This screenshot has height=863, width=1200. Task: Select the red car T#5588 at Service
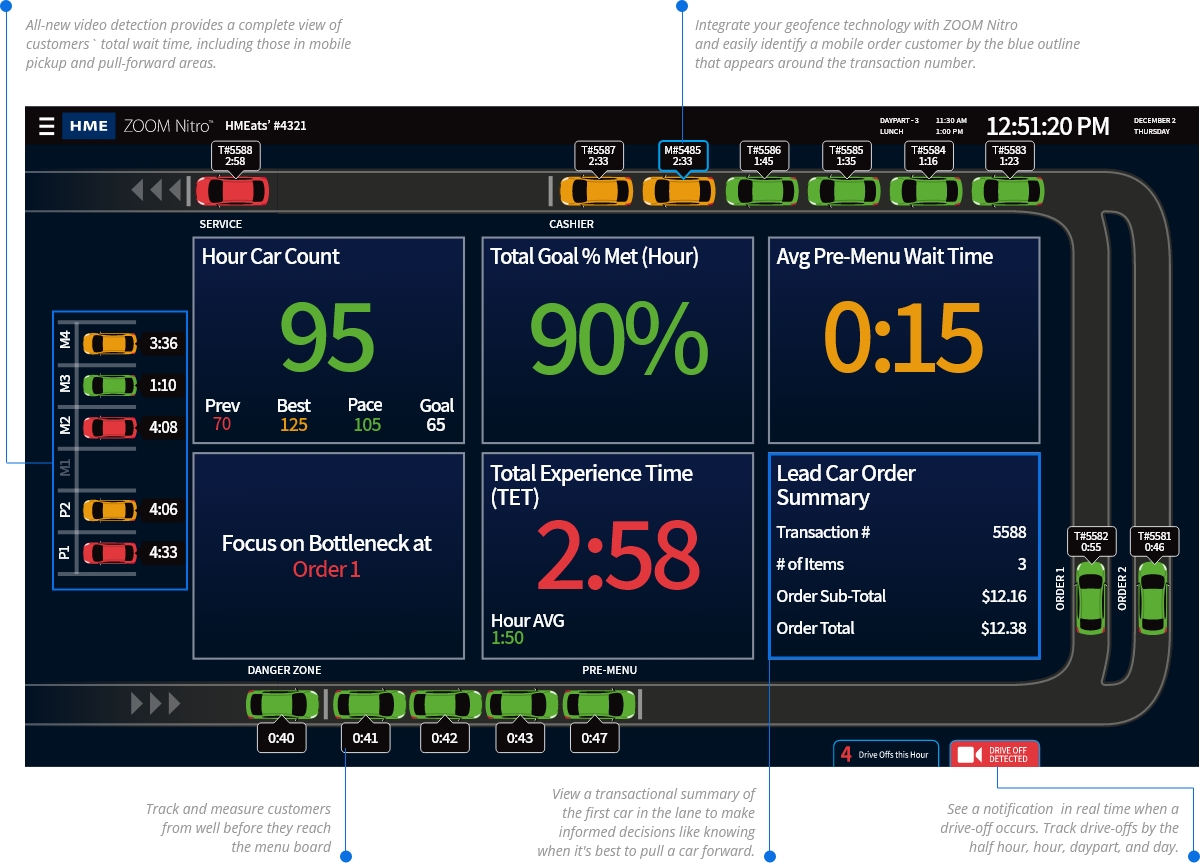click(232, 190)
